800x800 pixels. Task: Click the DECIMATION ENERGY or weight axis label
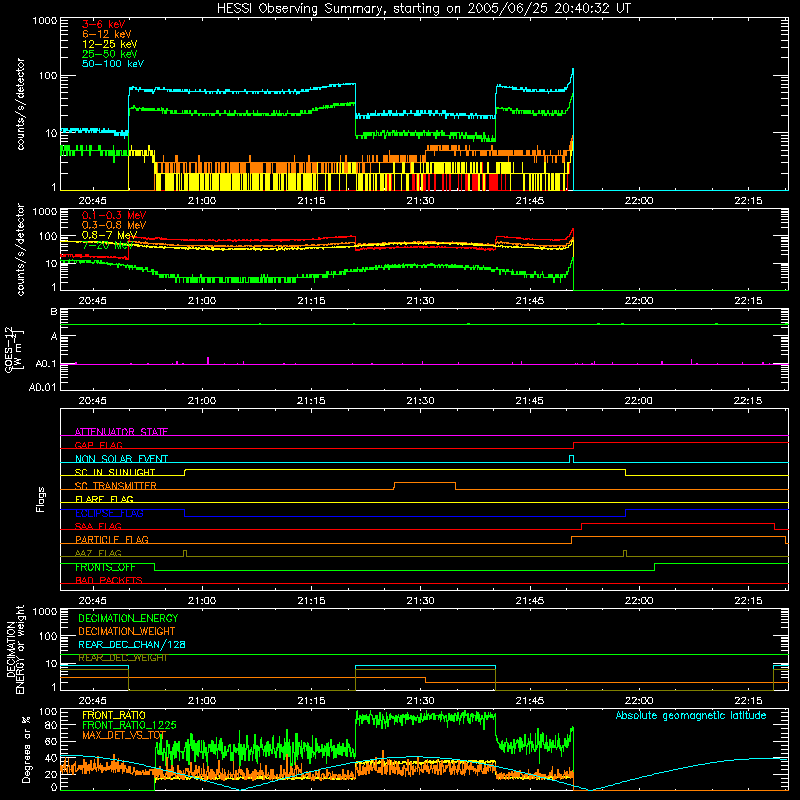tap(14, 649)
